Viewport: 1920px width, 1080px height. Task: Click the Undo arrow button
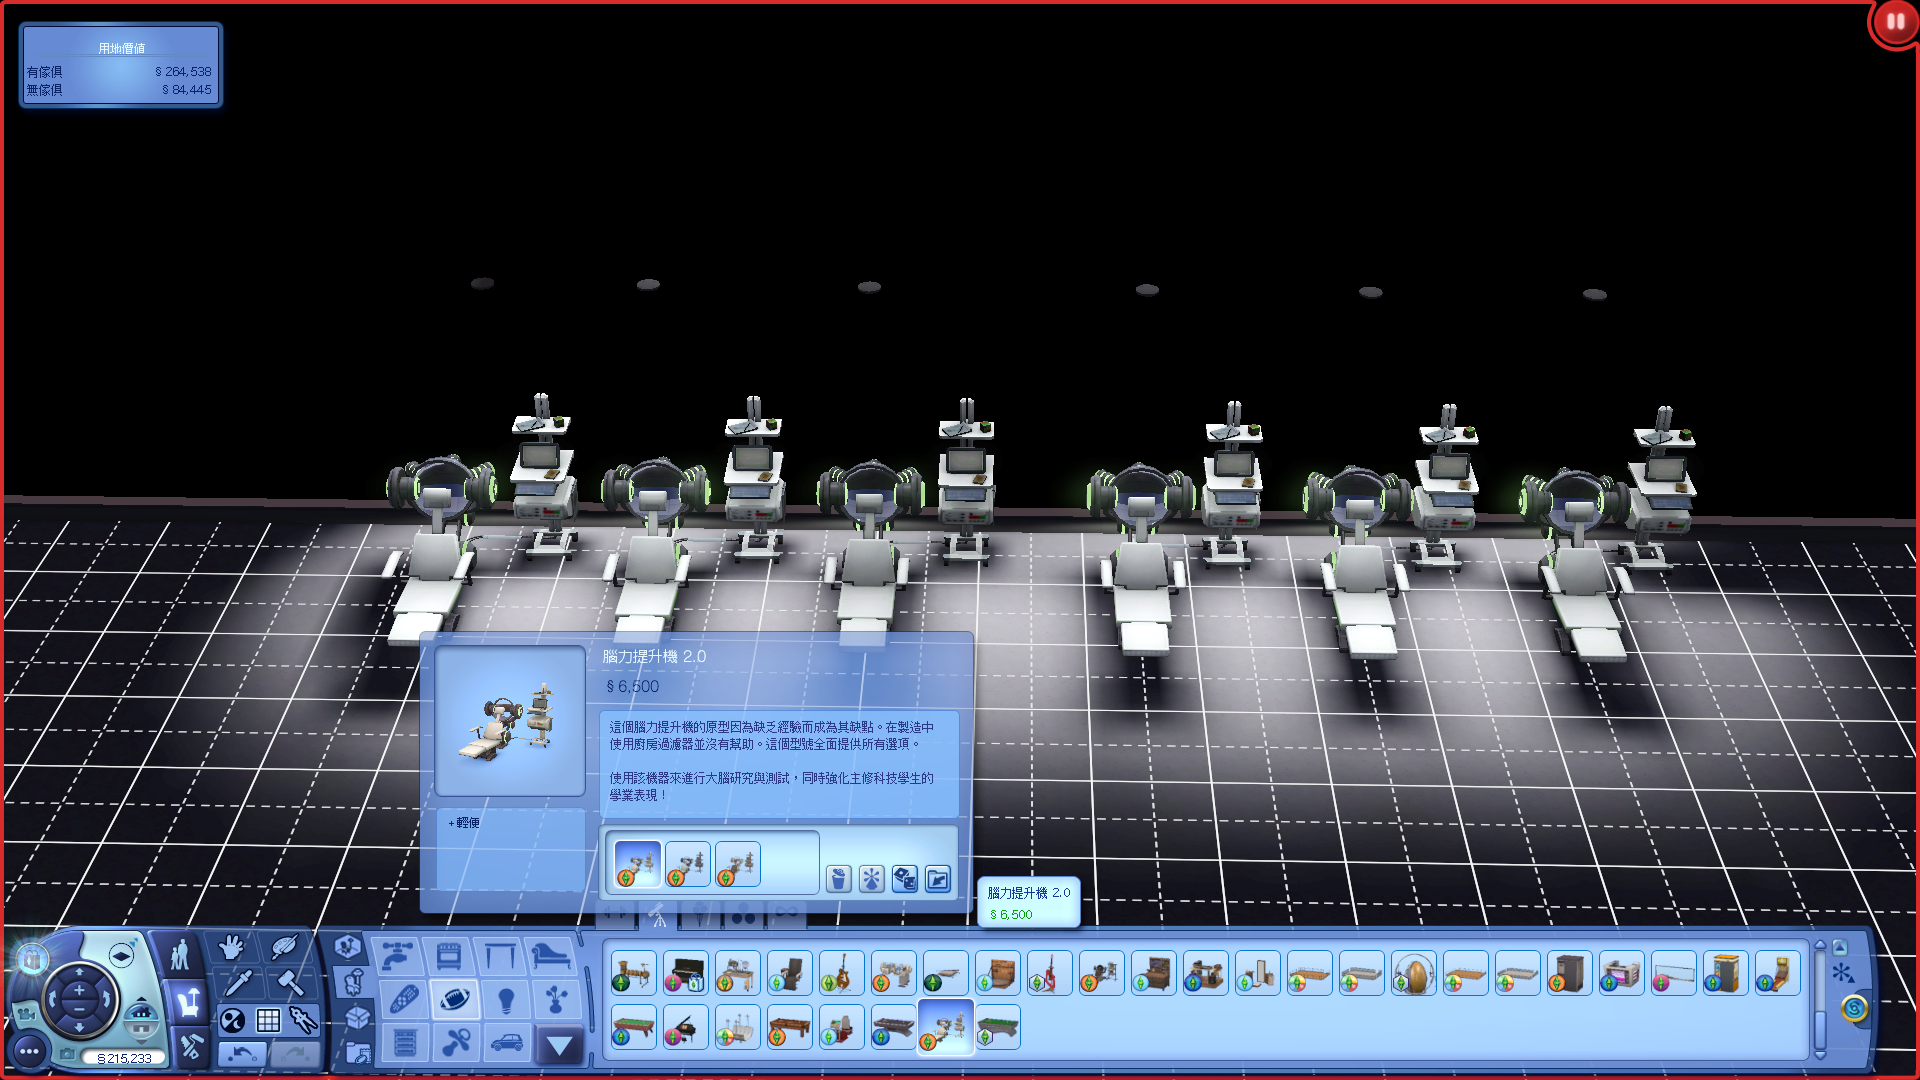point(241,1054)
